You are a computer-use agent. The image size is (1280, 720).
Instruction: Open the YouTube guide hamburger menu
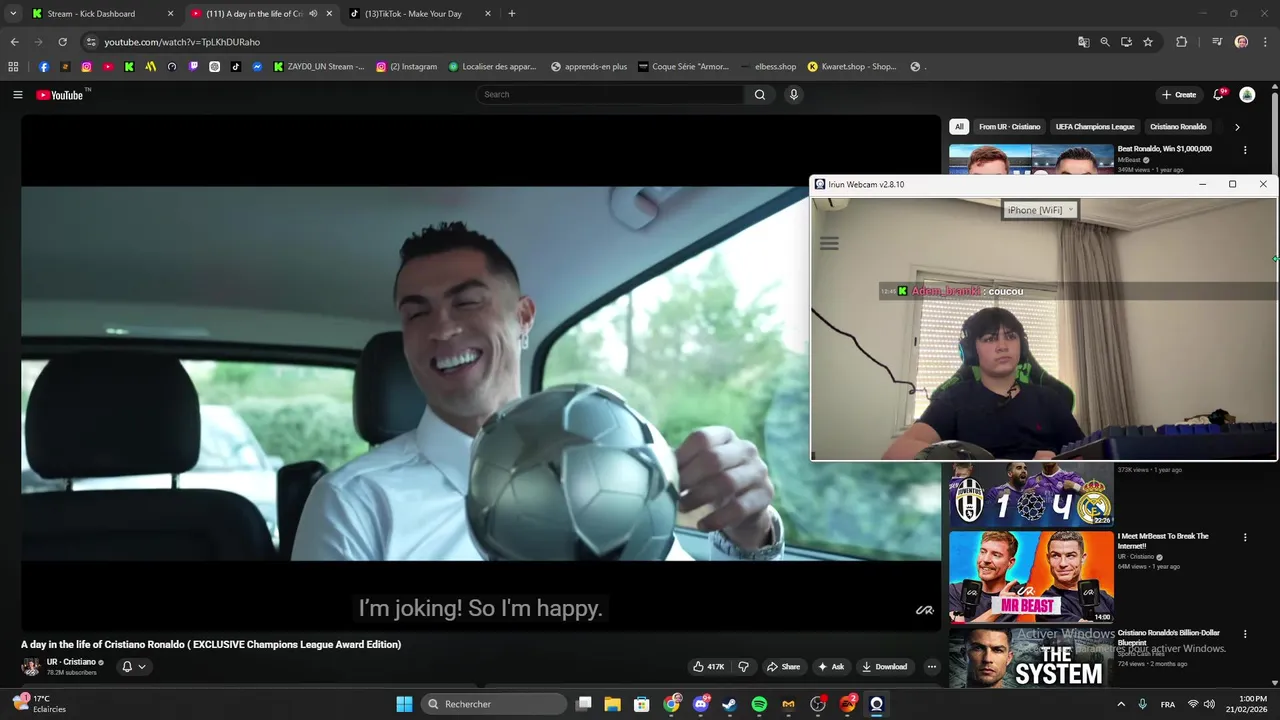coord(18,95)
